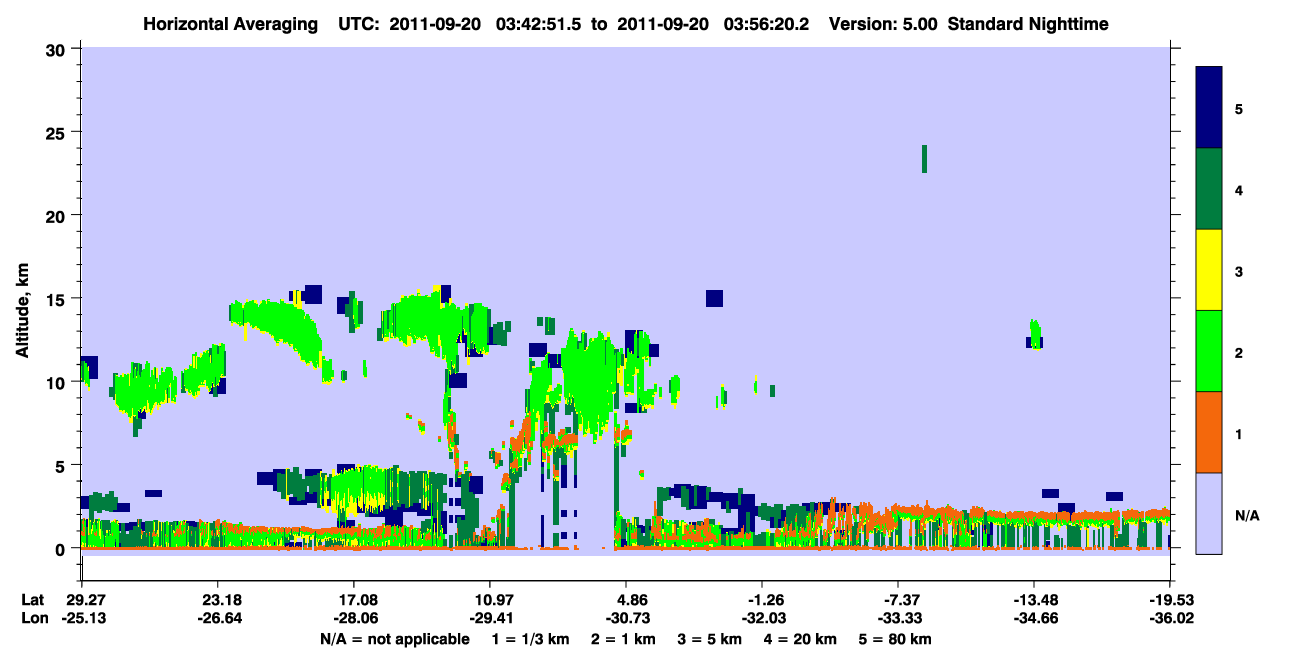Click the longitude value '-32.03'
The image size is (1300, 667).
tap(762, 619)
